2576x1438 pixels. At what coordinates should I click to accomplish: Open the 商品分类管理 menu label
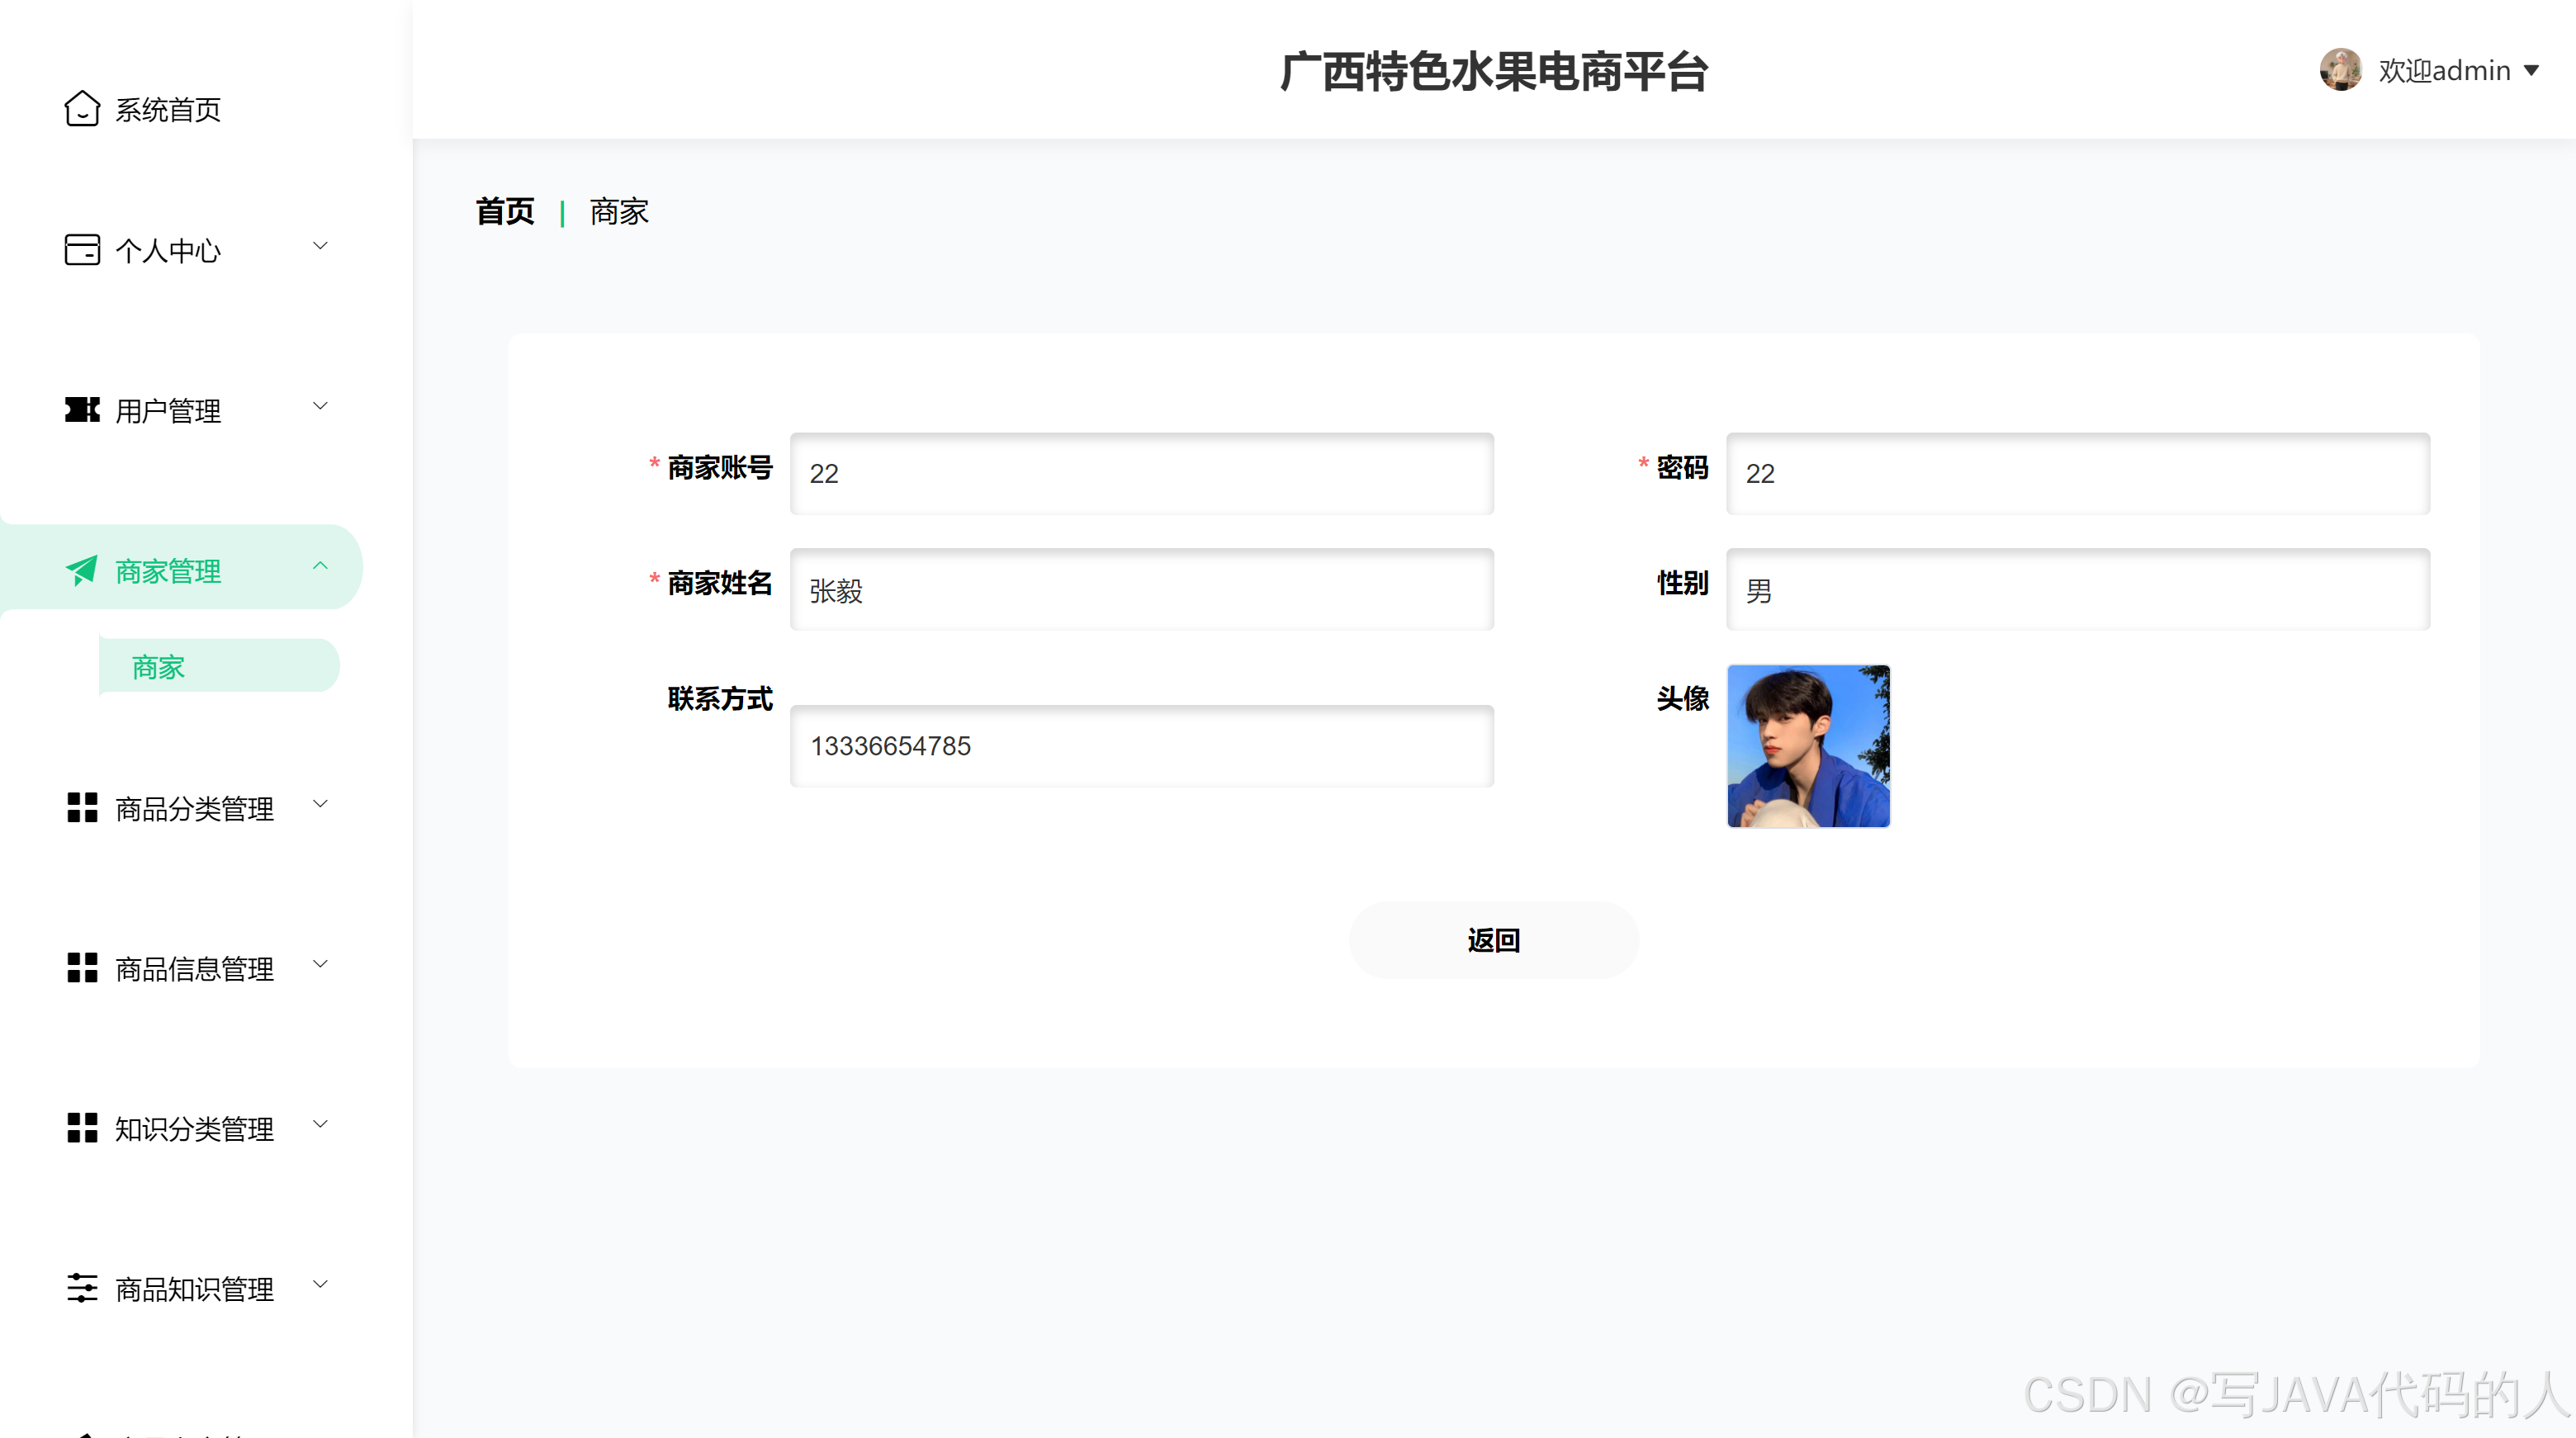[194, 808]
